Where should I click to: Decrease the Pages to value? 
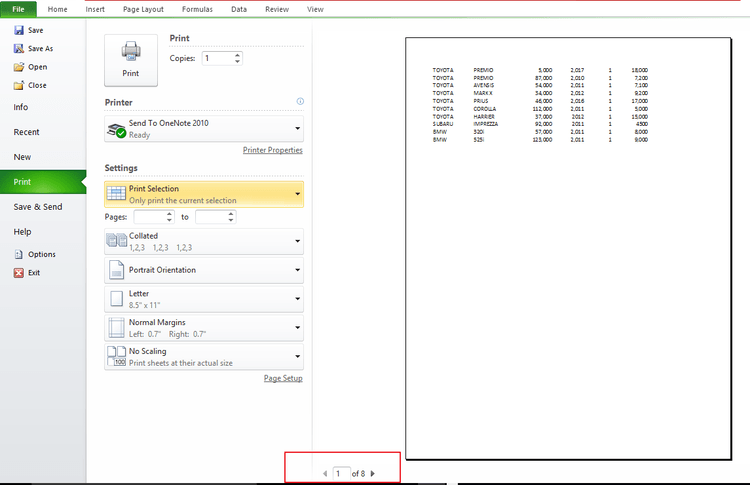point(231,220)
